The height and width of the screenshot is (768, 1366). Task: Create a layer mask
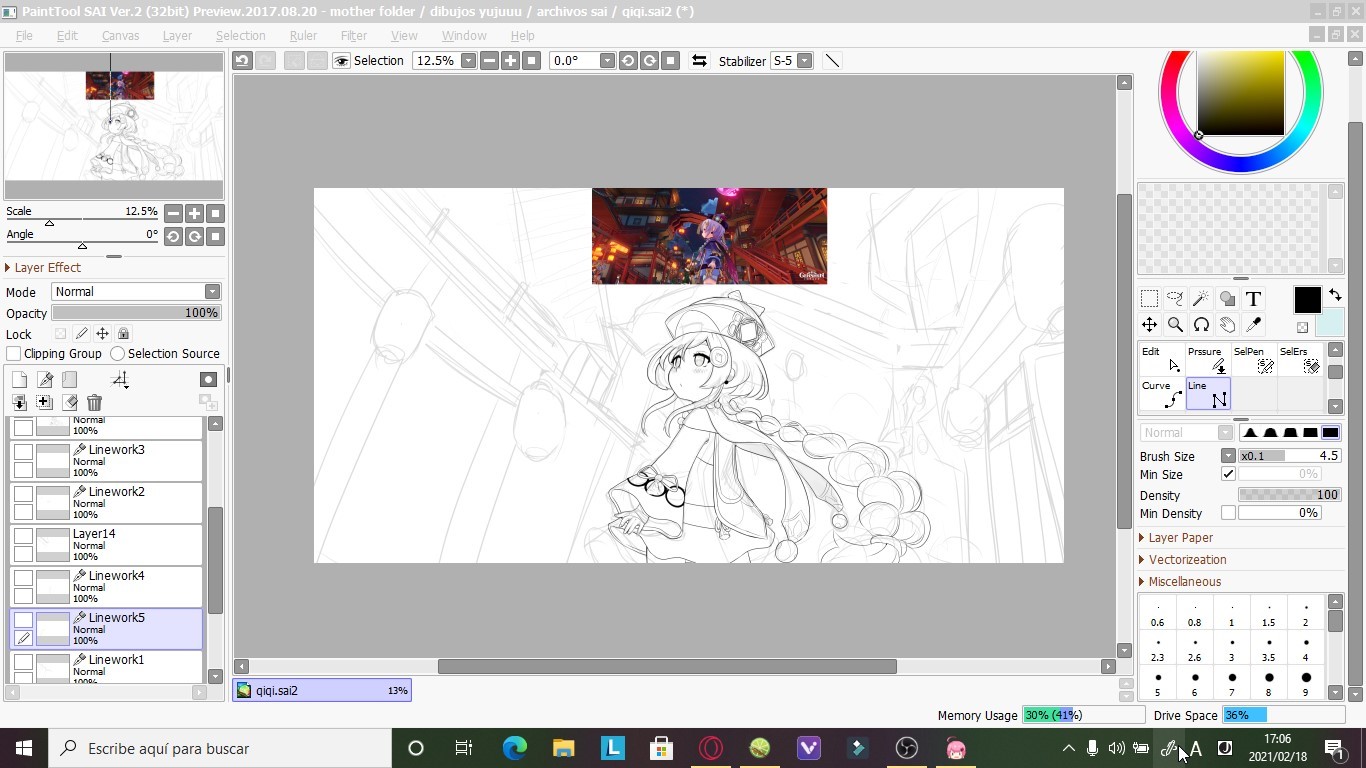(x=208, y=380)
